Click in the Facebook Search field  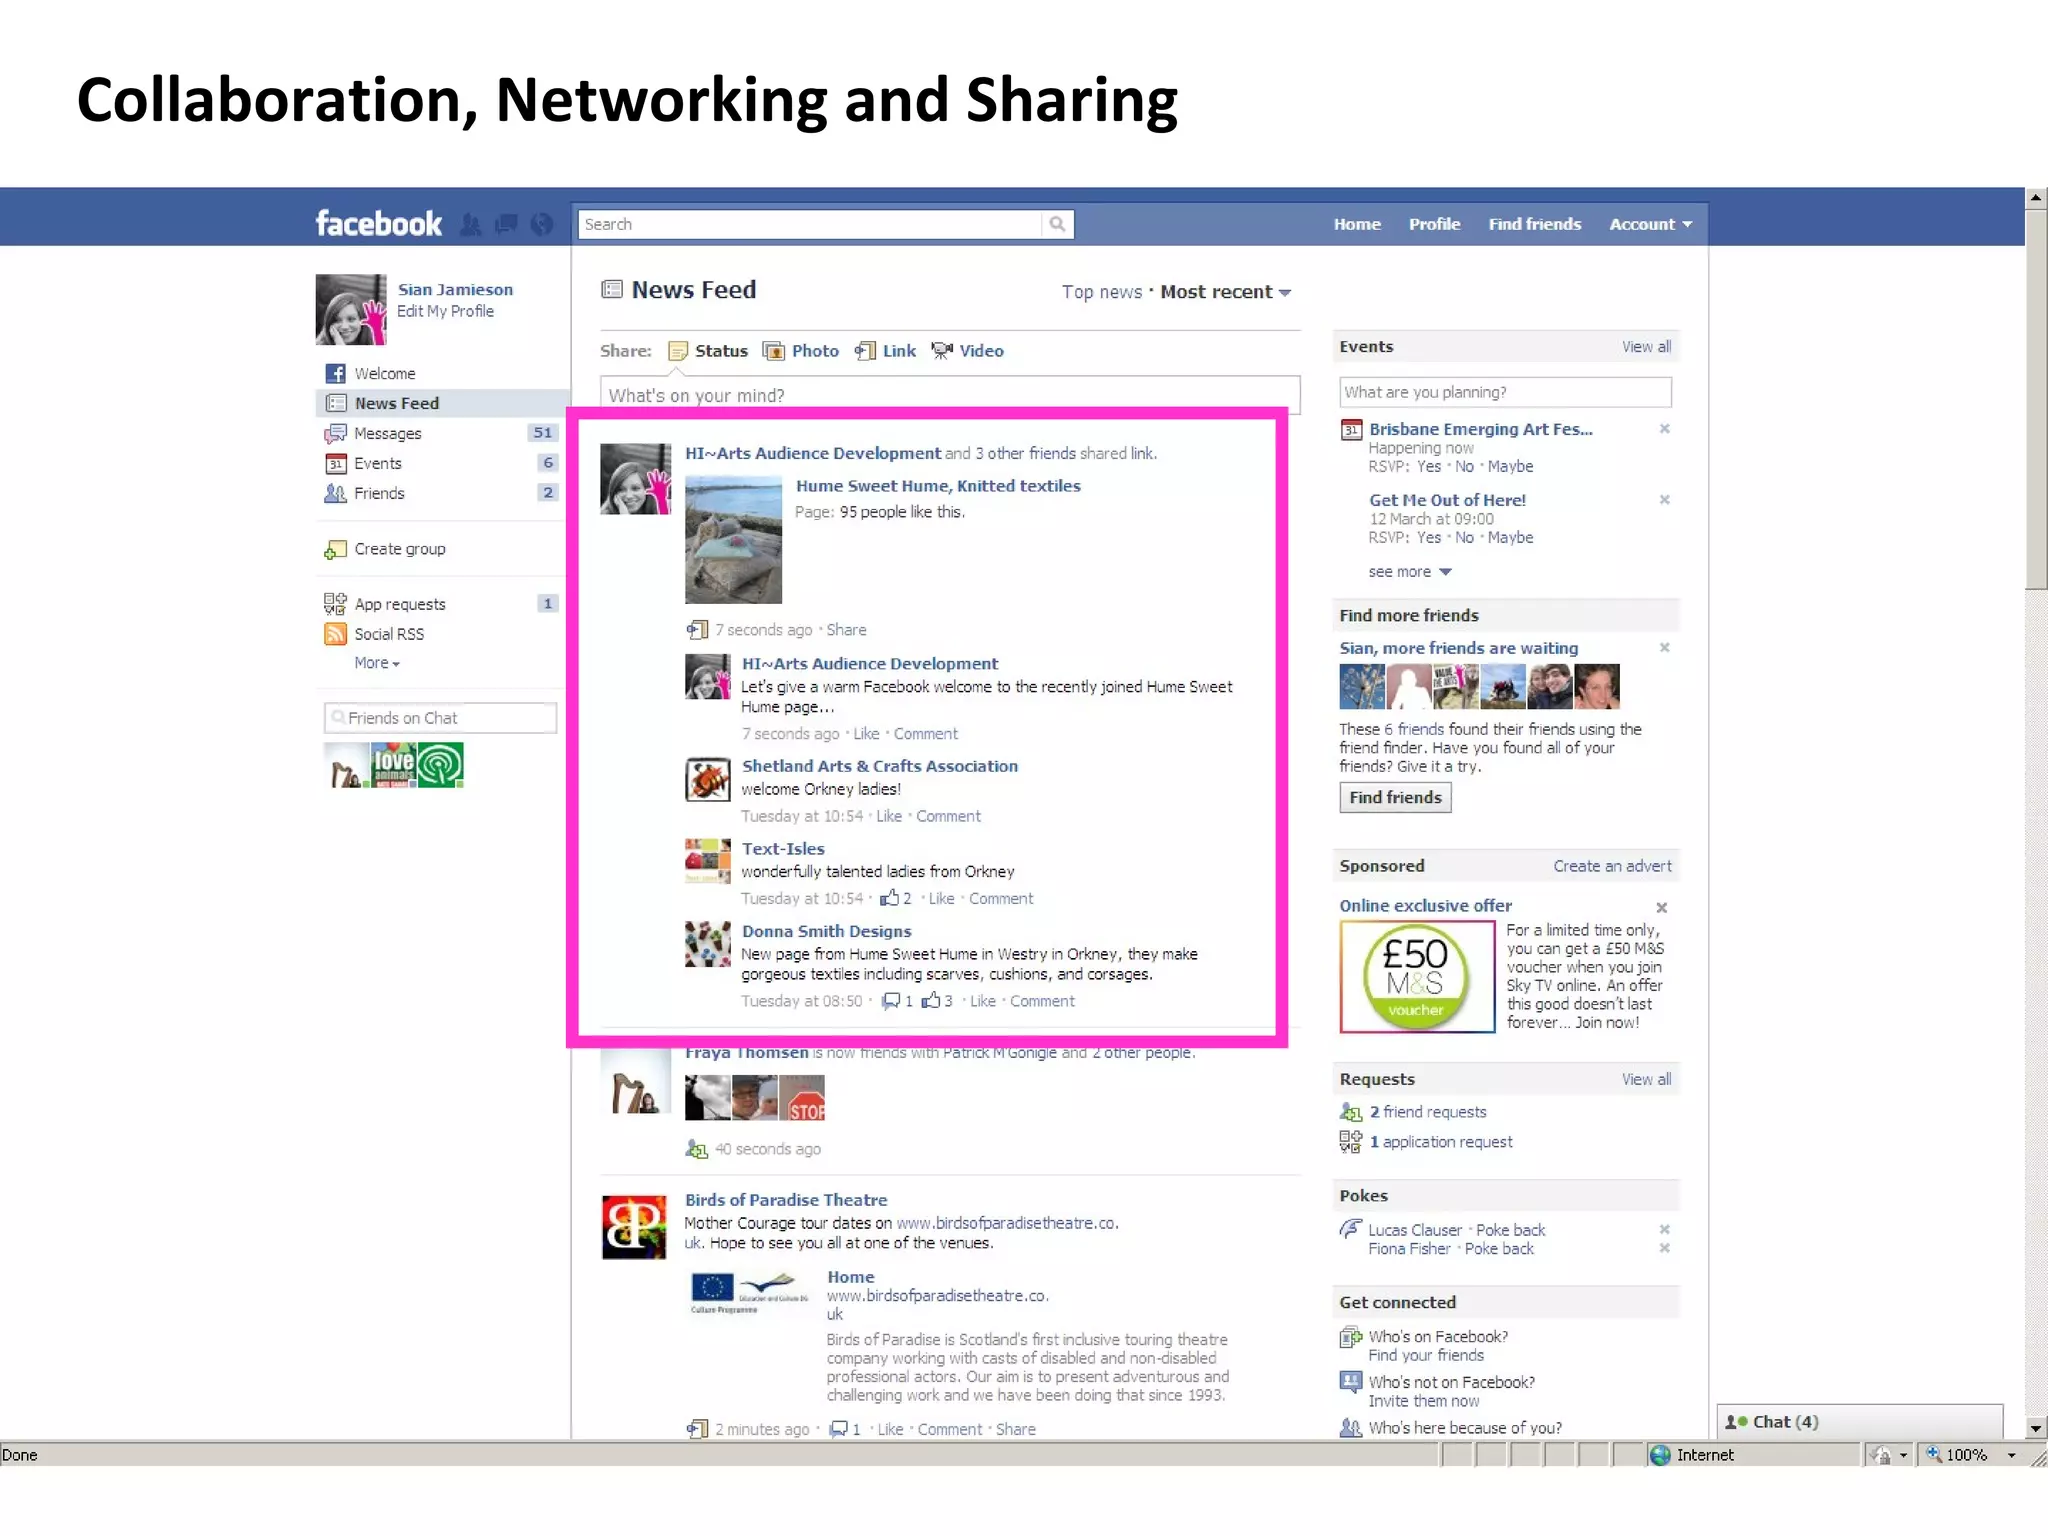(810, 224)
